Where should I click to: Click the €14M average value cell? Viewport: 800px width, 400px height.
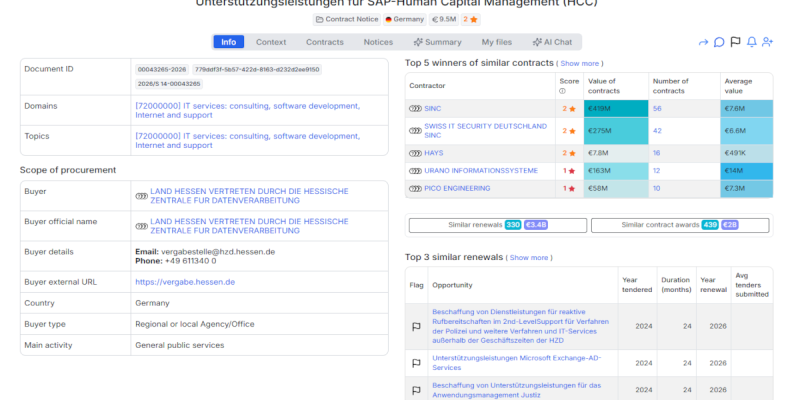point(746,171)
